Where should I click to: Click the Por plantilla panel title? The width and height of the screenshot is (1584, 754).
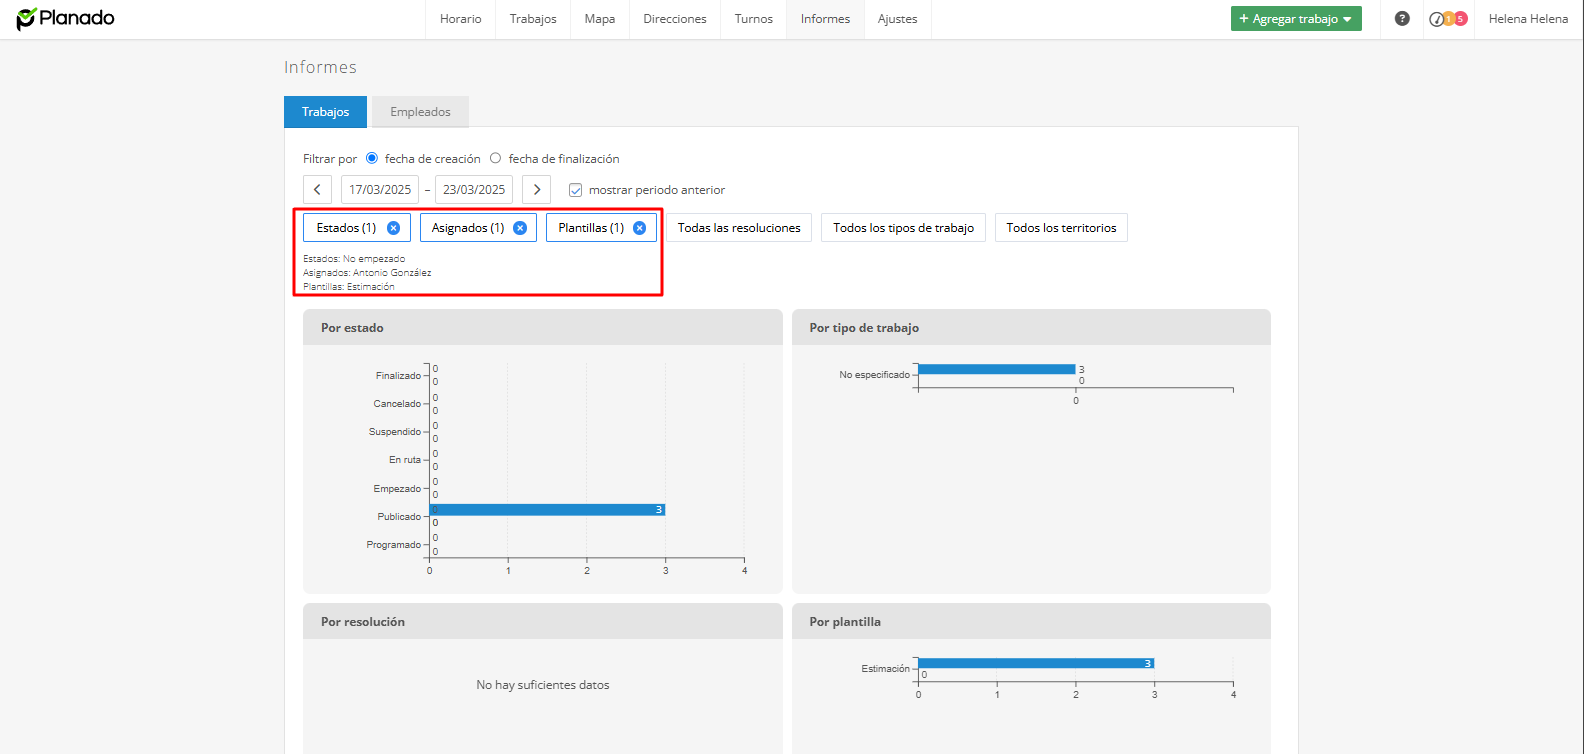pos(845,622)
